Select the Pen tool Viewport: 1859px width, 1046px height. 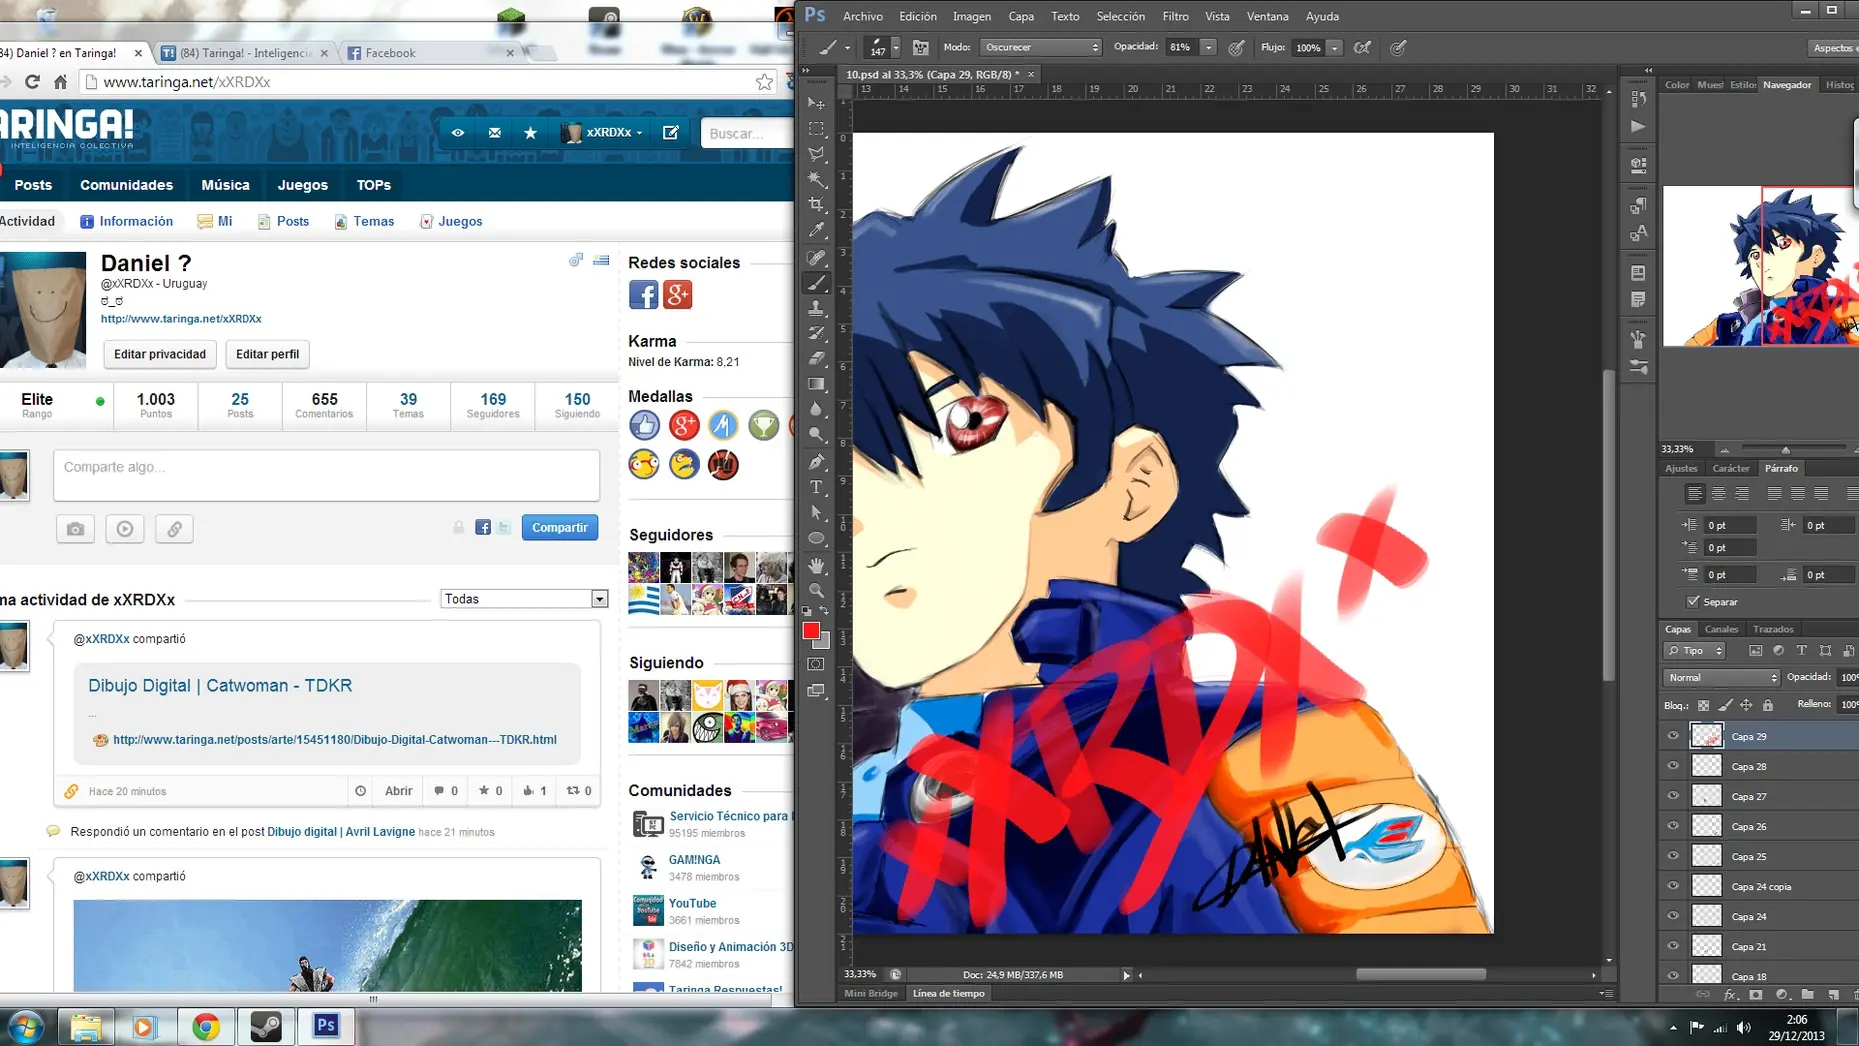point(817,462)
